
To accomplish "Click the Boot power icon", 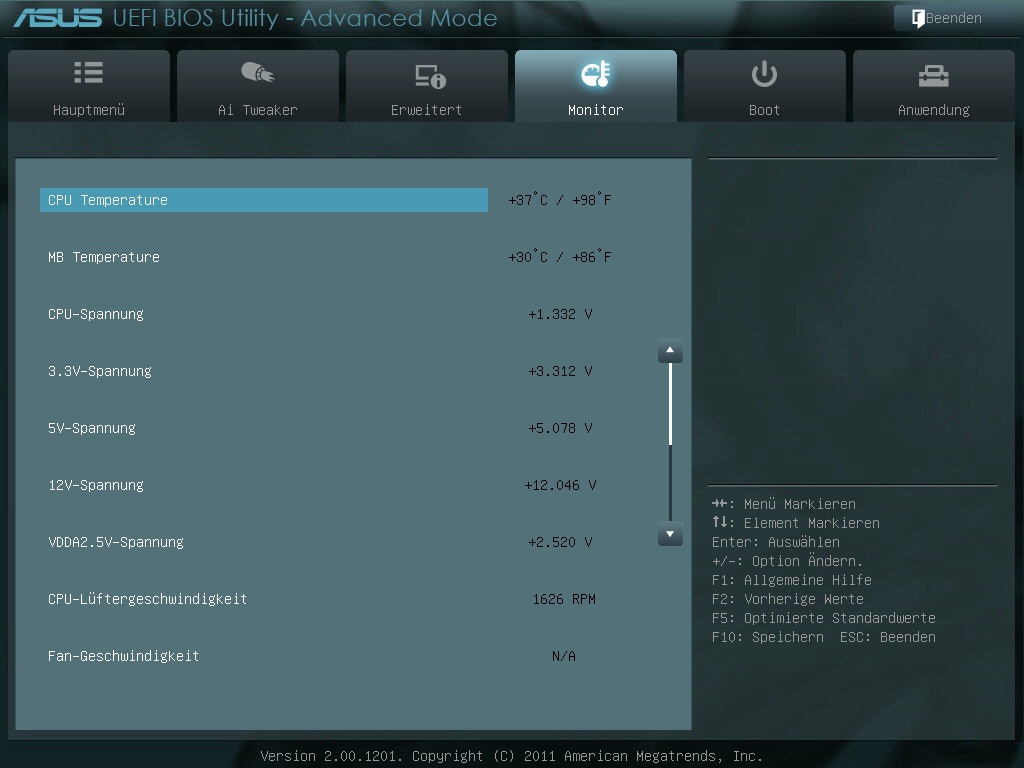I will click(764, 74).
